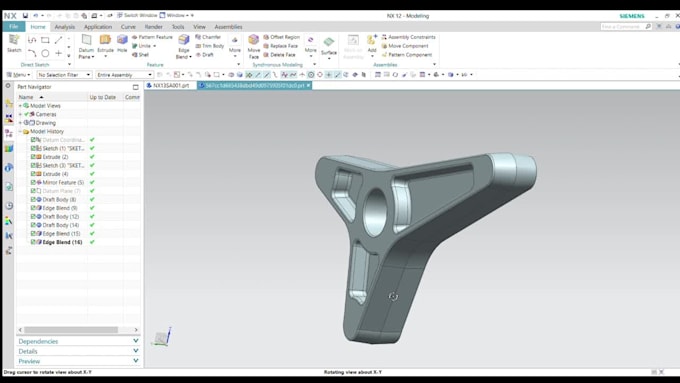Click the save icon in title bar

tap(25, 16)
